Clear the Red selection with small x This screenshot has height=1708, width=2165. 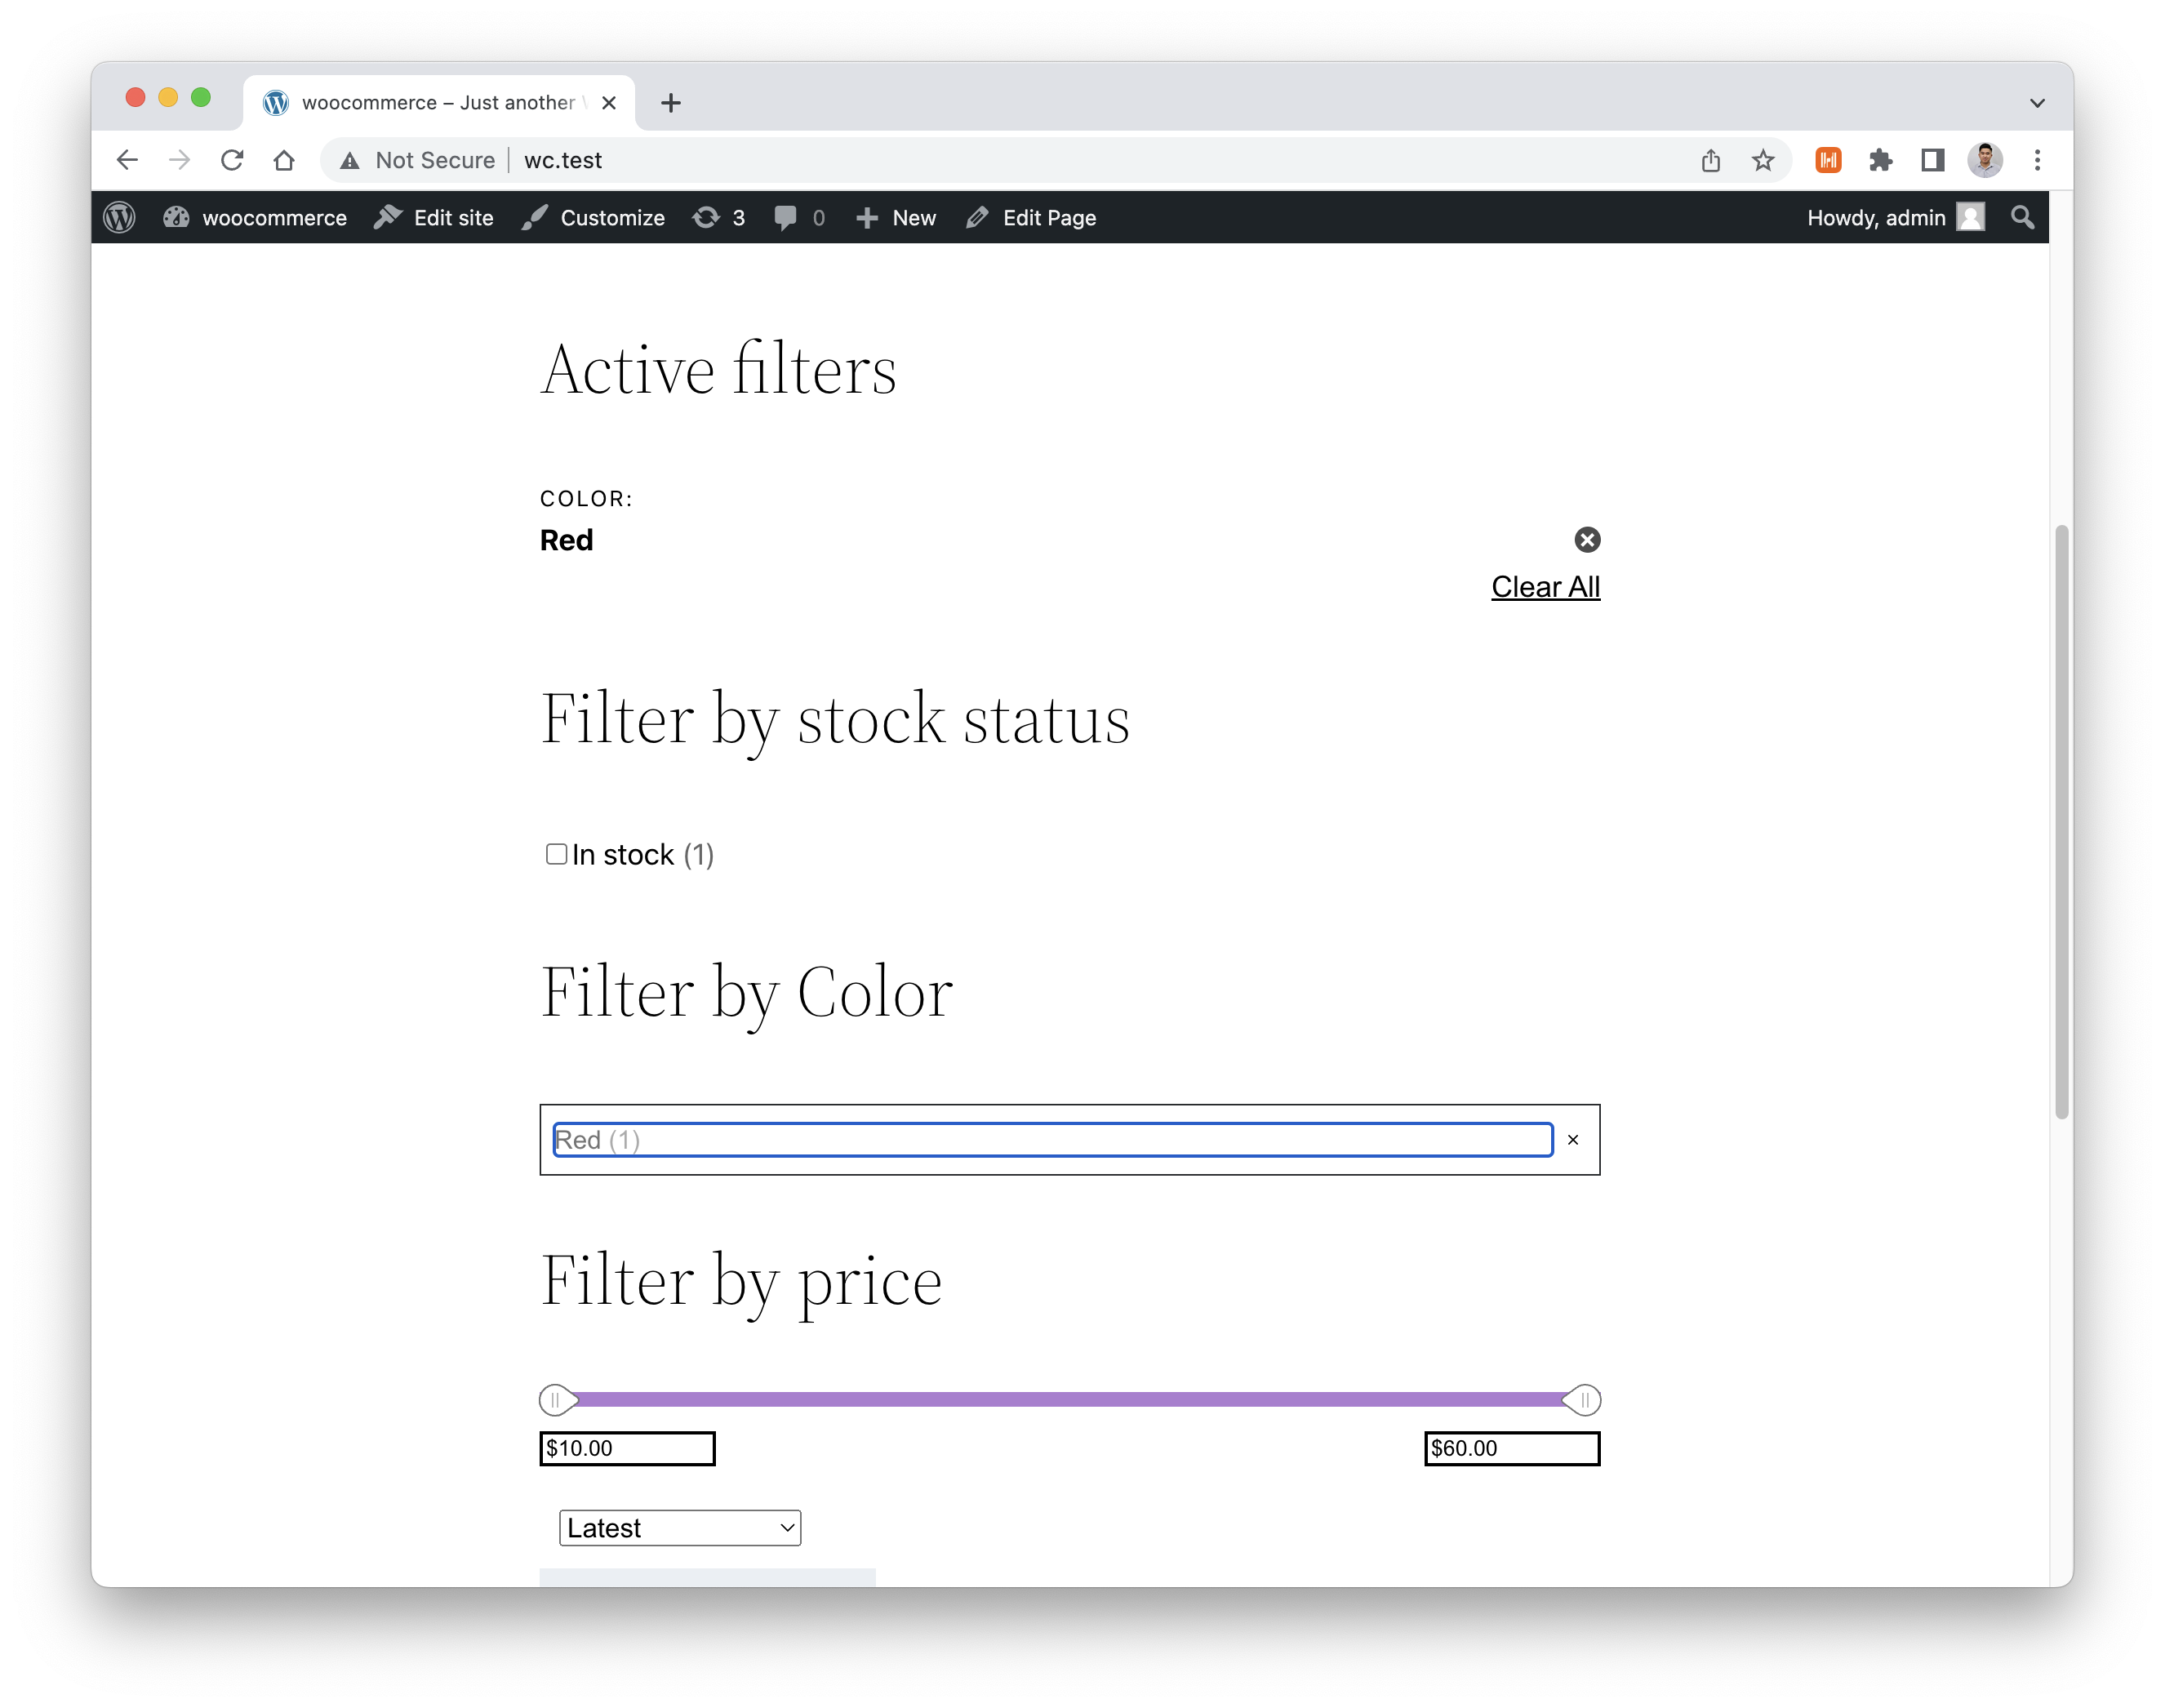click(x=1573, y=1140)
